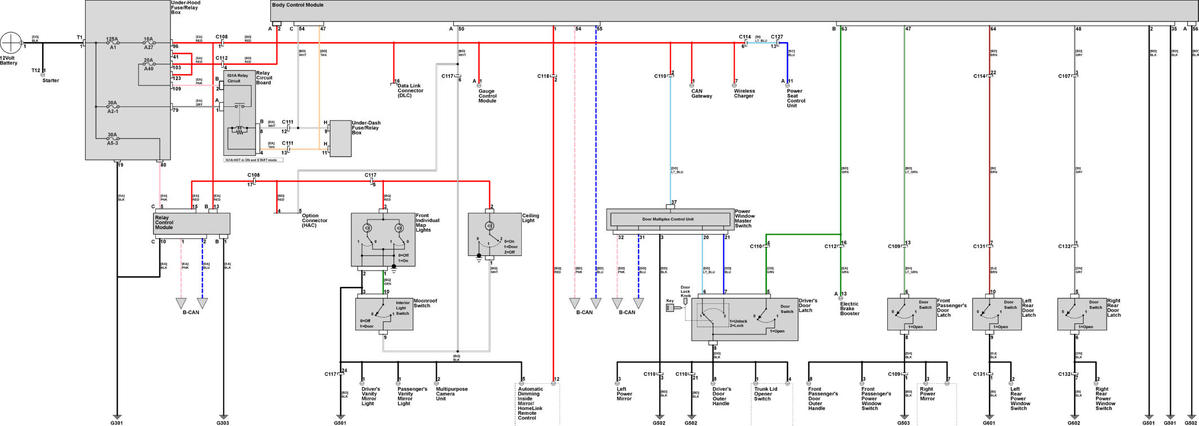The image size is (1199, 426).
Task: Click the Moonroof Switch label
Action: tap(424, 302)
